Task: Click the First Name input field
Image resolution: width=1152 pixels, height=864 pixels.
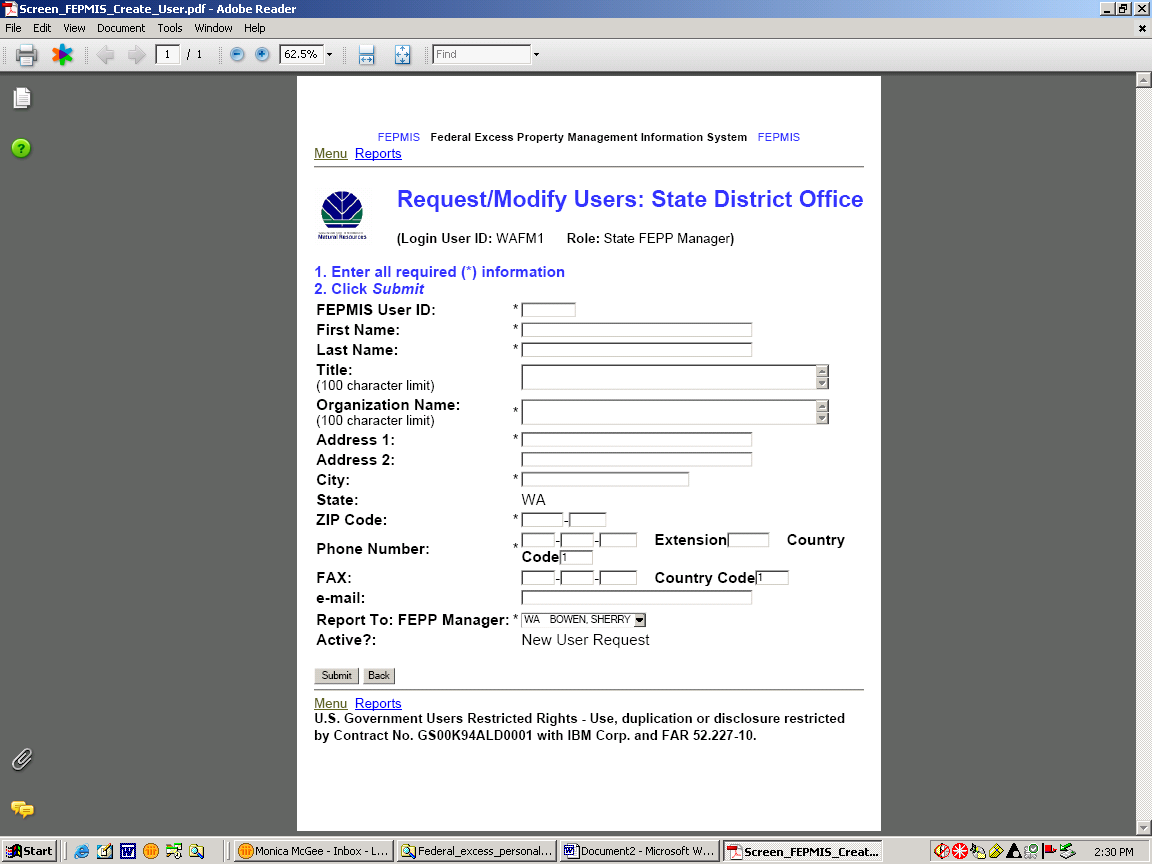Action: pyautogui.click(x=637, y=330)
